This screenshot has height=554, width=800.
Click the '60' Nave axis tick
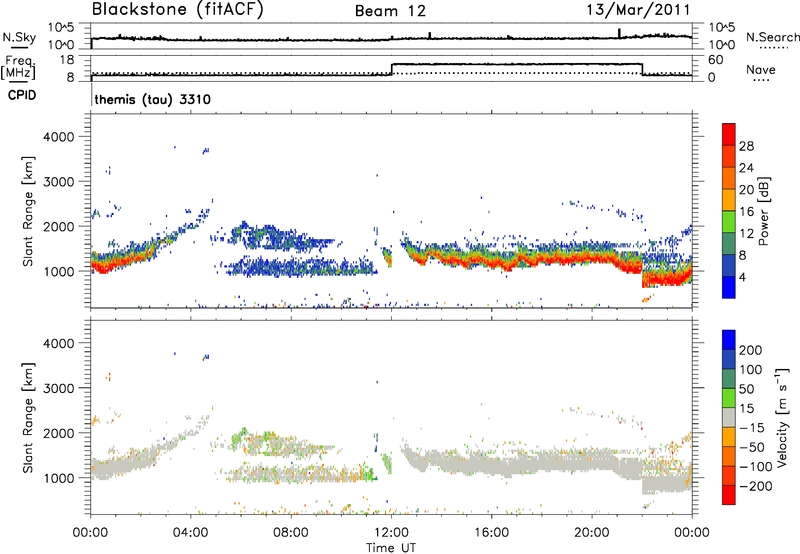point(716,60)
